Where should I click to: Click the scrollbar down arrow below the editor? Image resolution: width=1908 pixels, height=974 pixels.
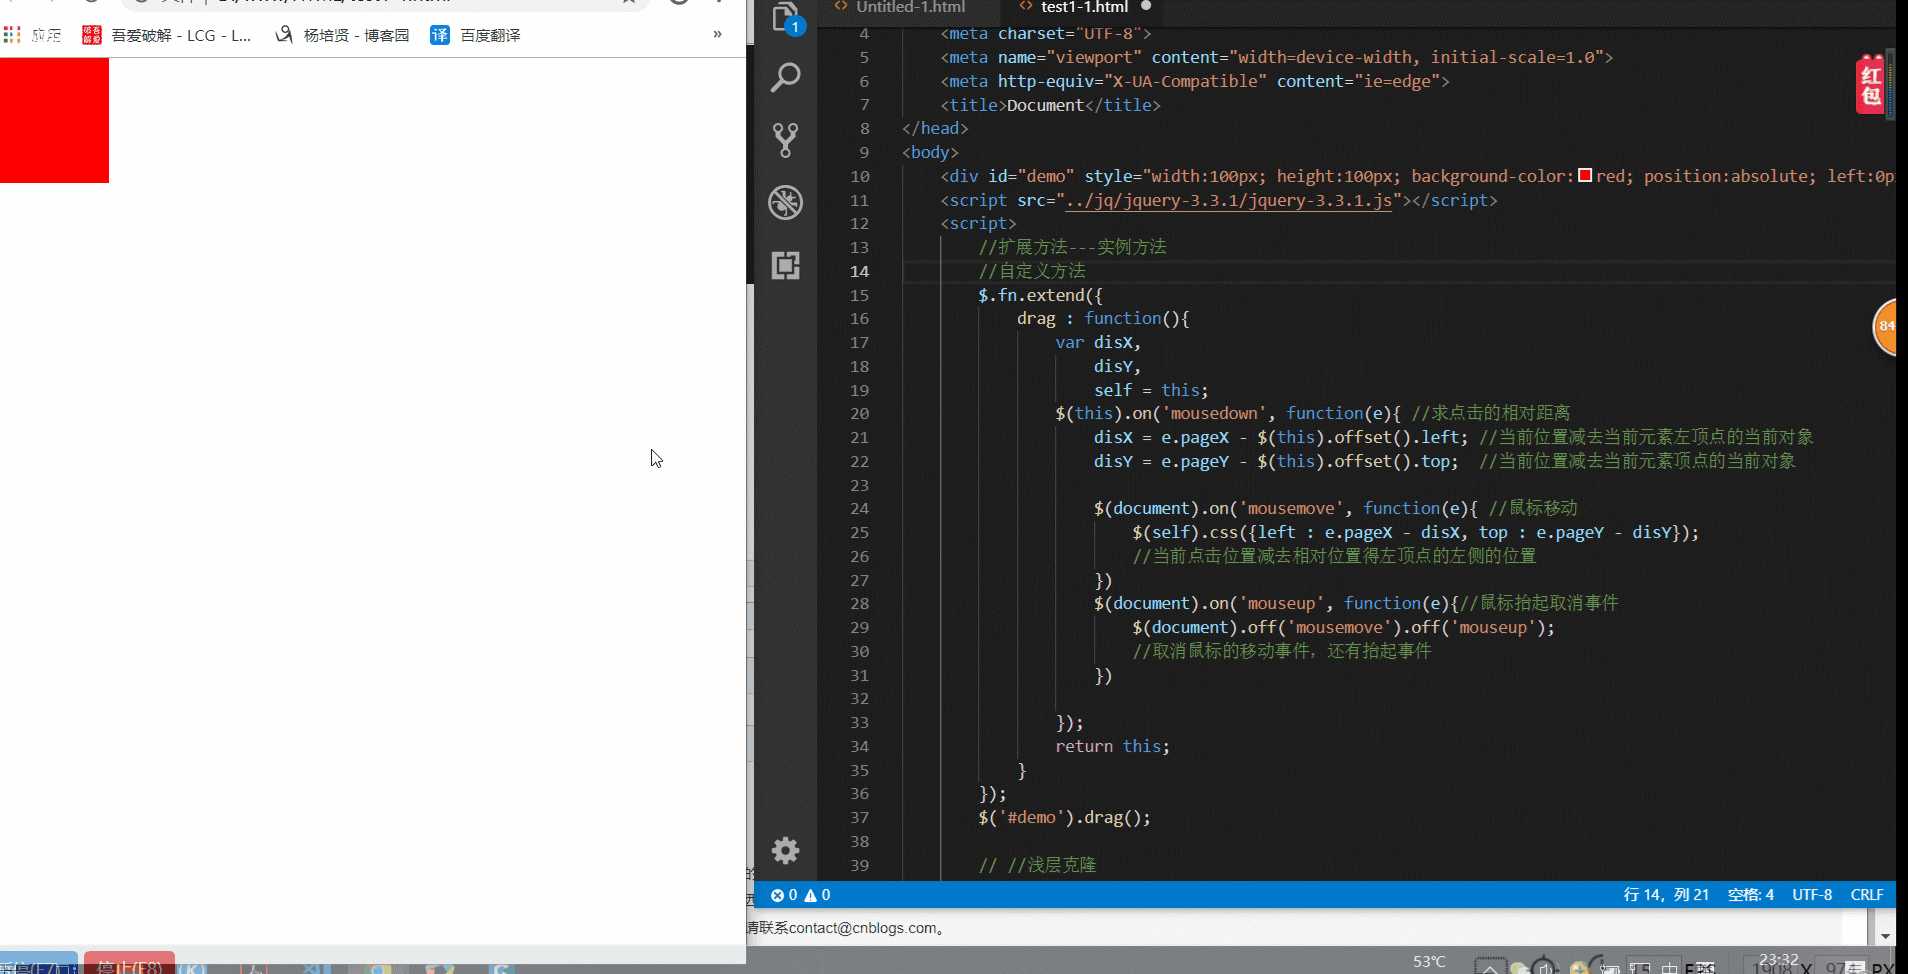(1885, 937)
